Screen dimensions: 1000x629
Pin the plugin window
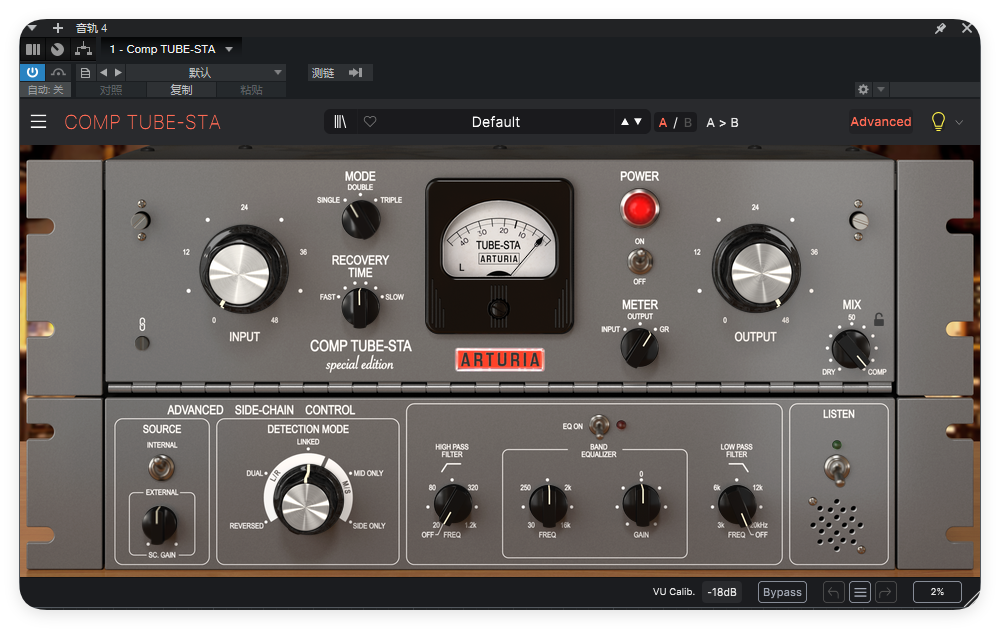[940, 28]
